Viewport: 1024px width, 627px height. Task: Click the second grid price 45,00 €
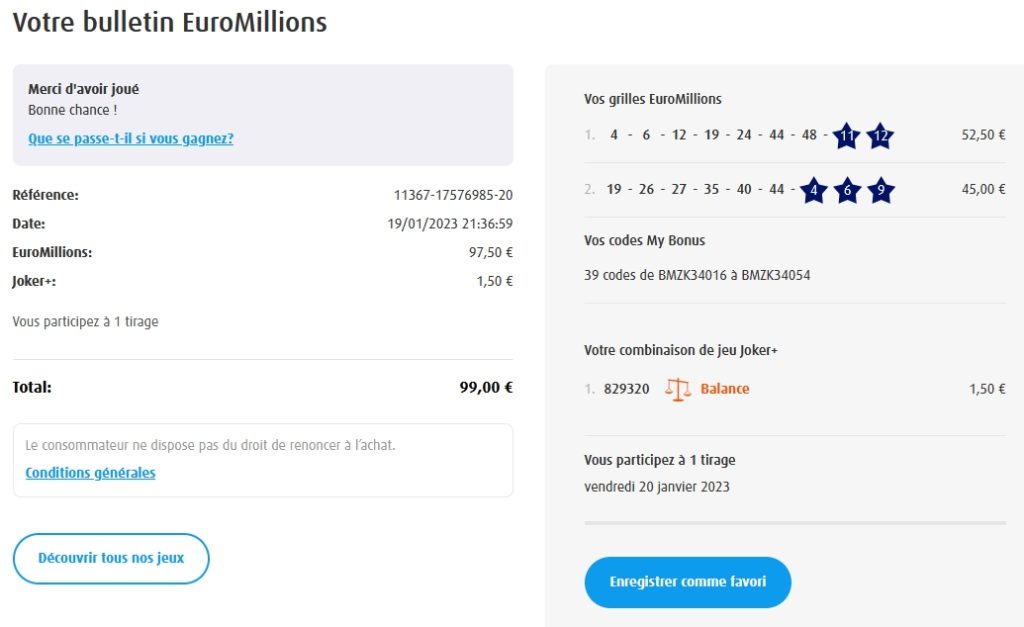983,189
